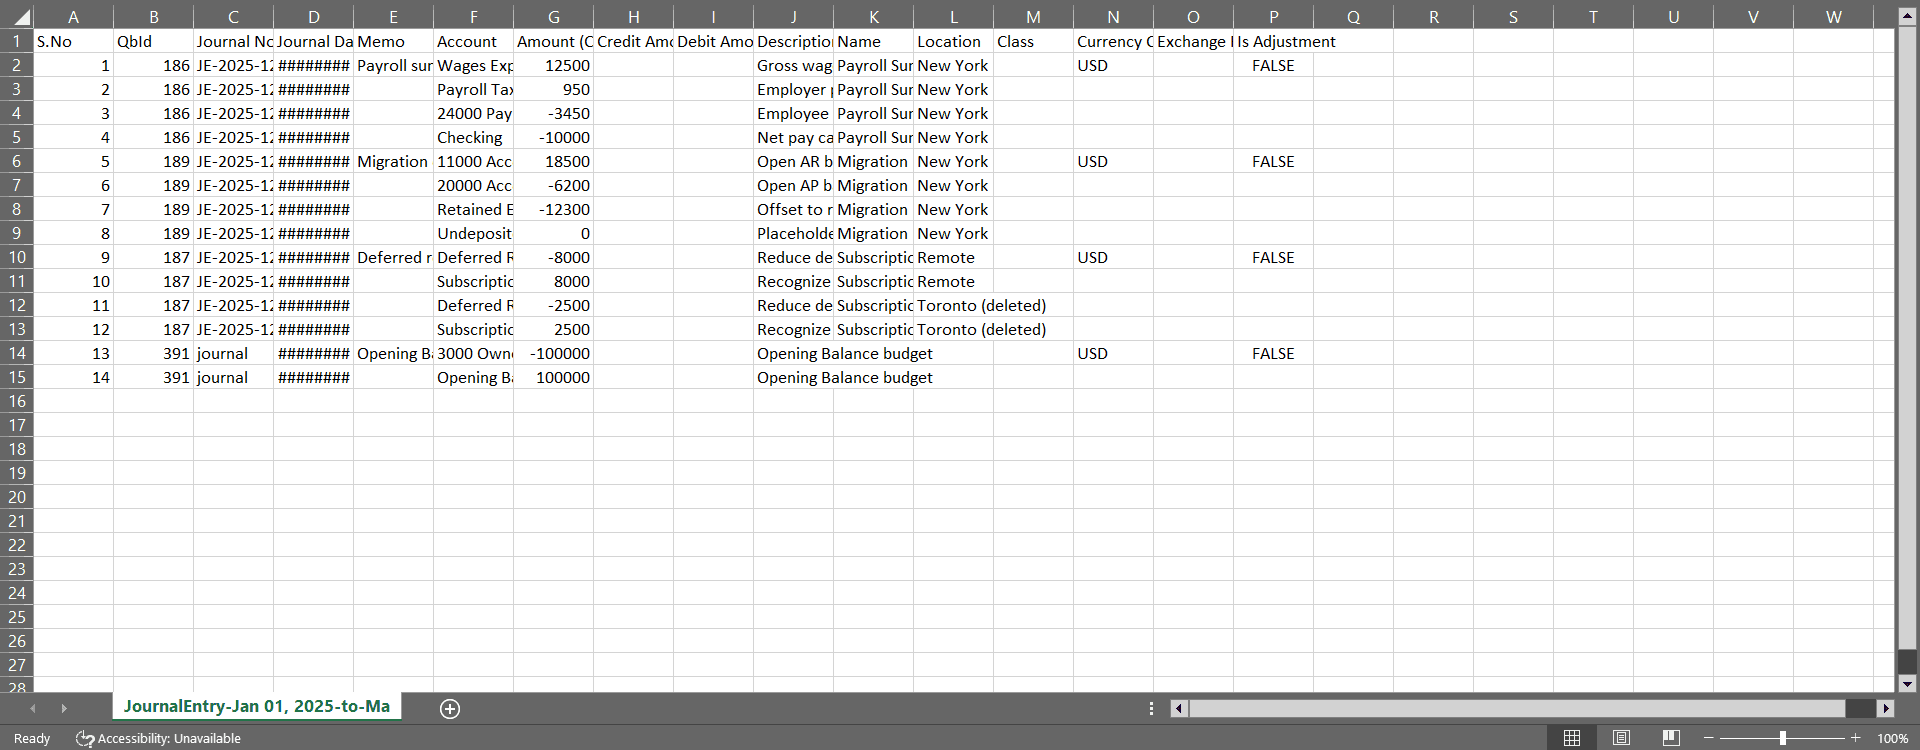Click the horizontal scrollbar right arrow
The width and height of the screenshot is (1920, 750).
[1886, 708]
